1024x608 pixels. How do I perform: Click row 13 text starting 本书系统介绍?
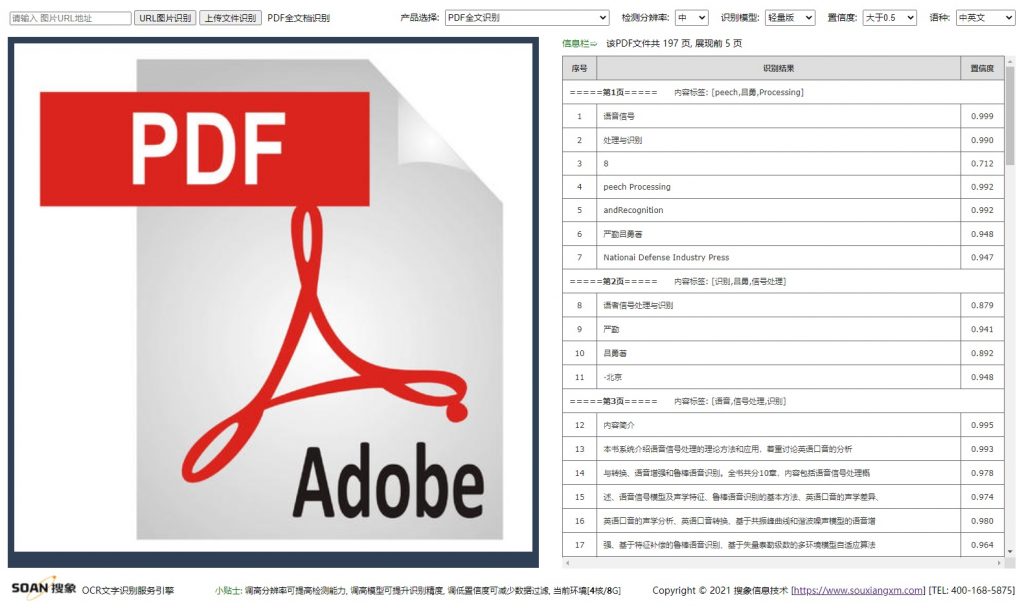click(728, 449)
